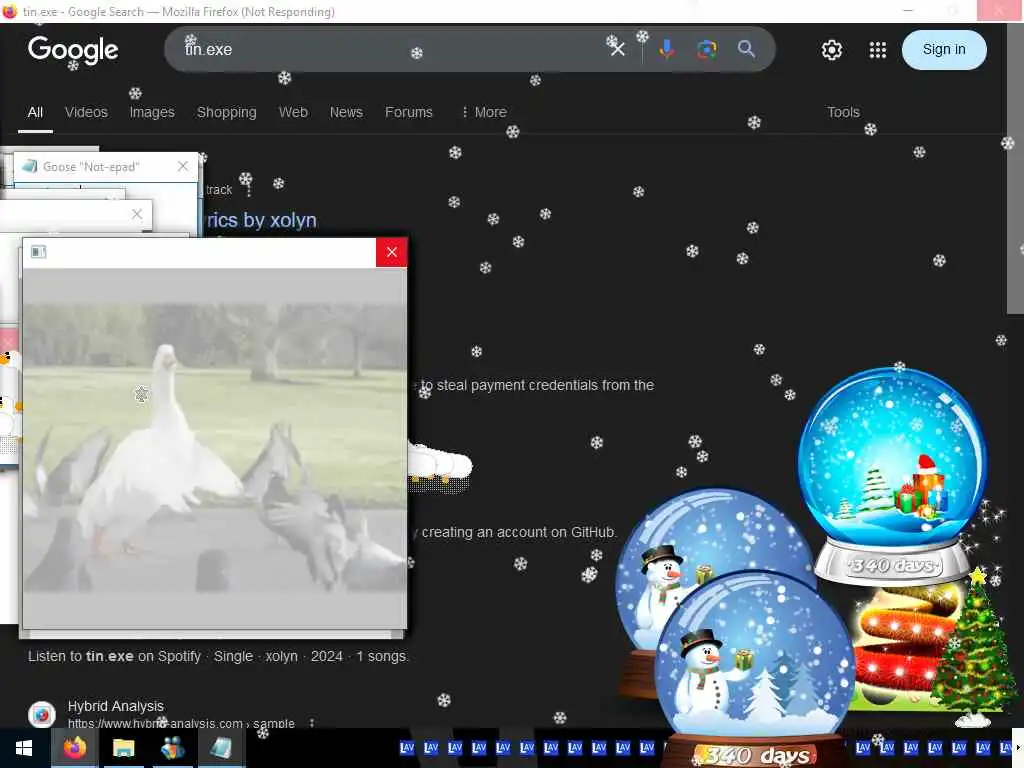Image resolution: width=1024 pixels, height=768 pixels.
Task: Click the Goose "Not-epad" title icon
Action: click(29, 167)
